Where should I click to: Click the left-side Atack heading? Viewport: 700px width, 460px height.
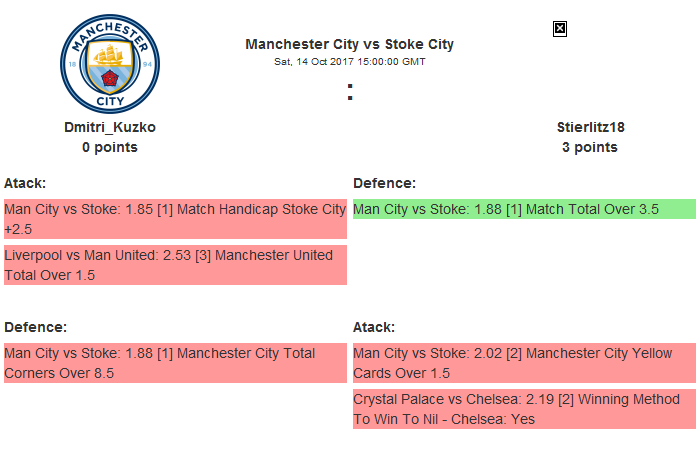pyautogui.click(x=25, y=183)
